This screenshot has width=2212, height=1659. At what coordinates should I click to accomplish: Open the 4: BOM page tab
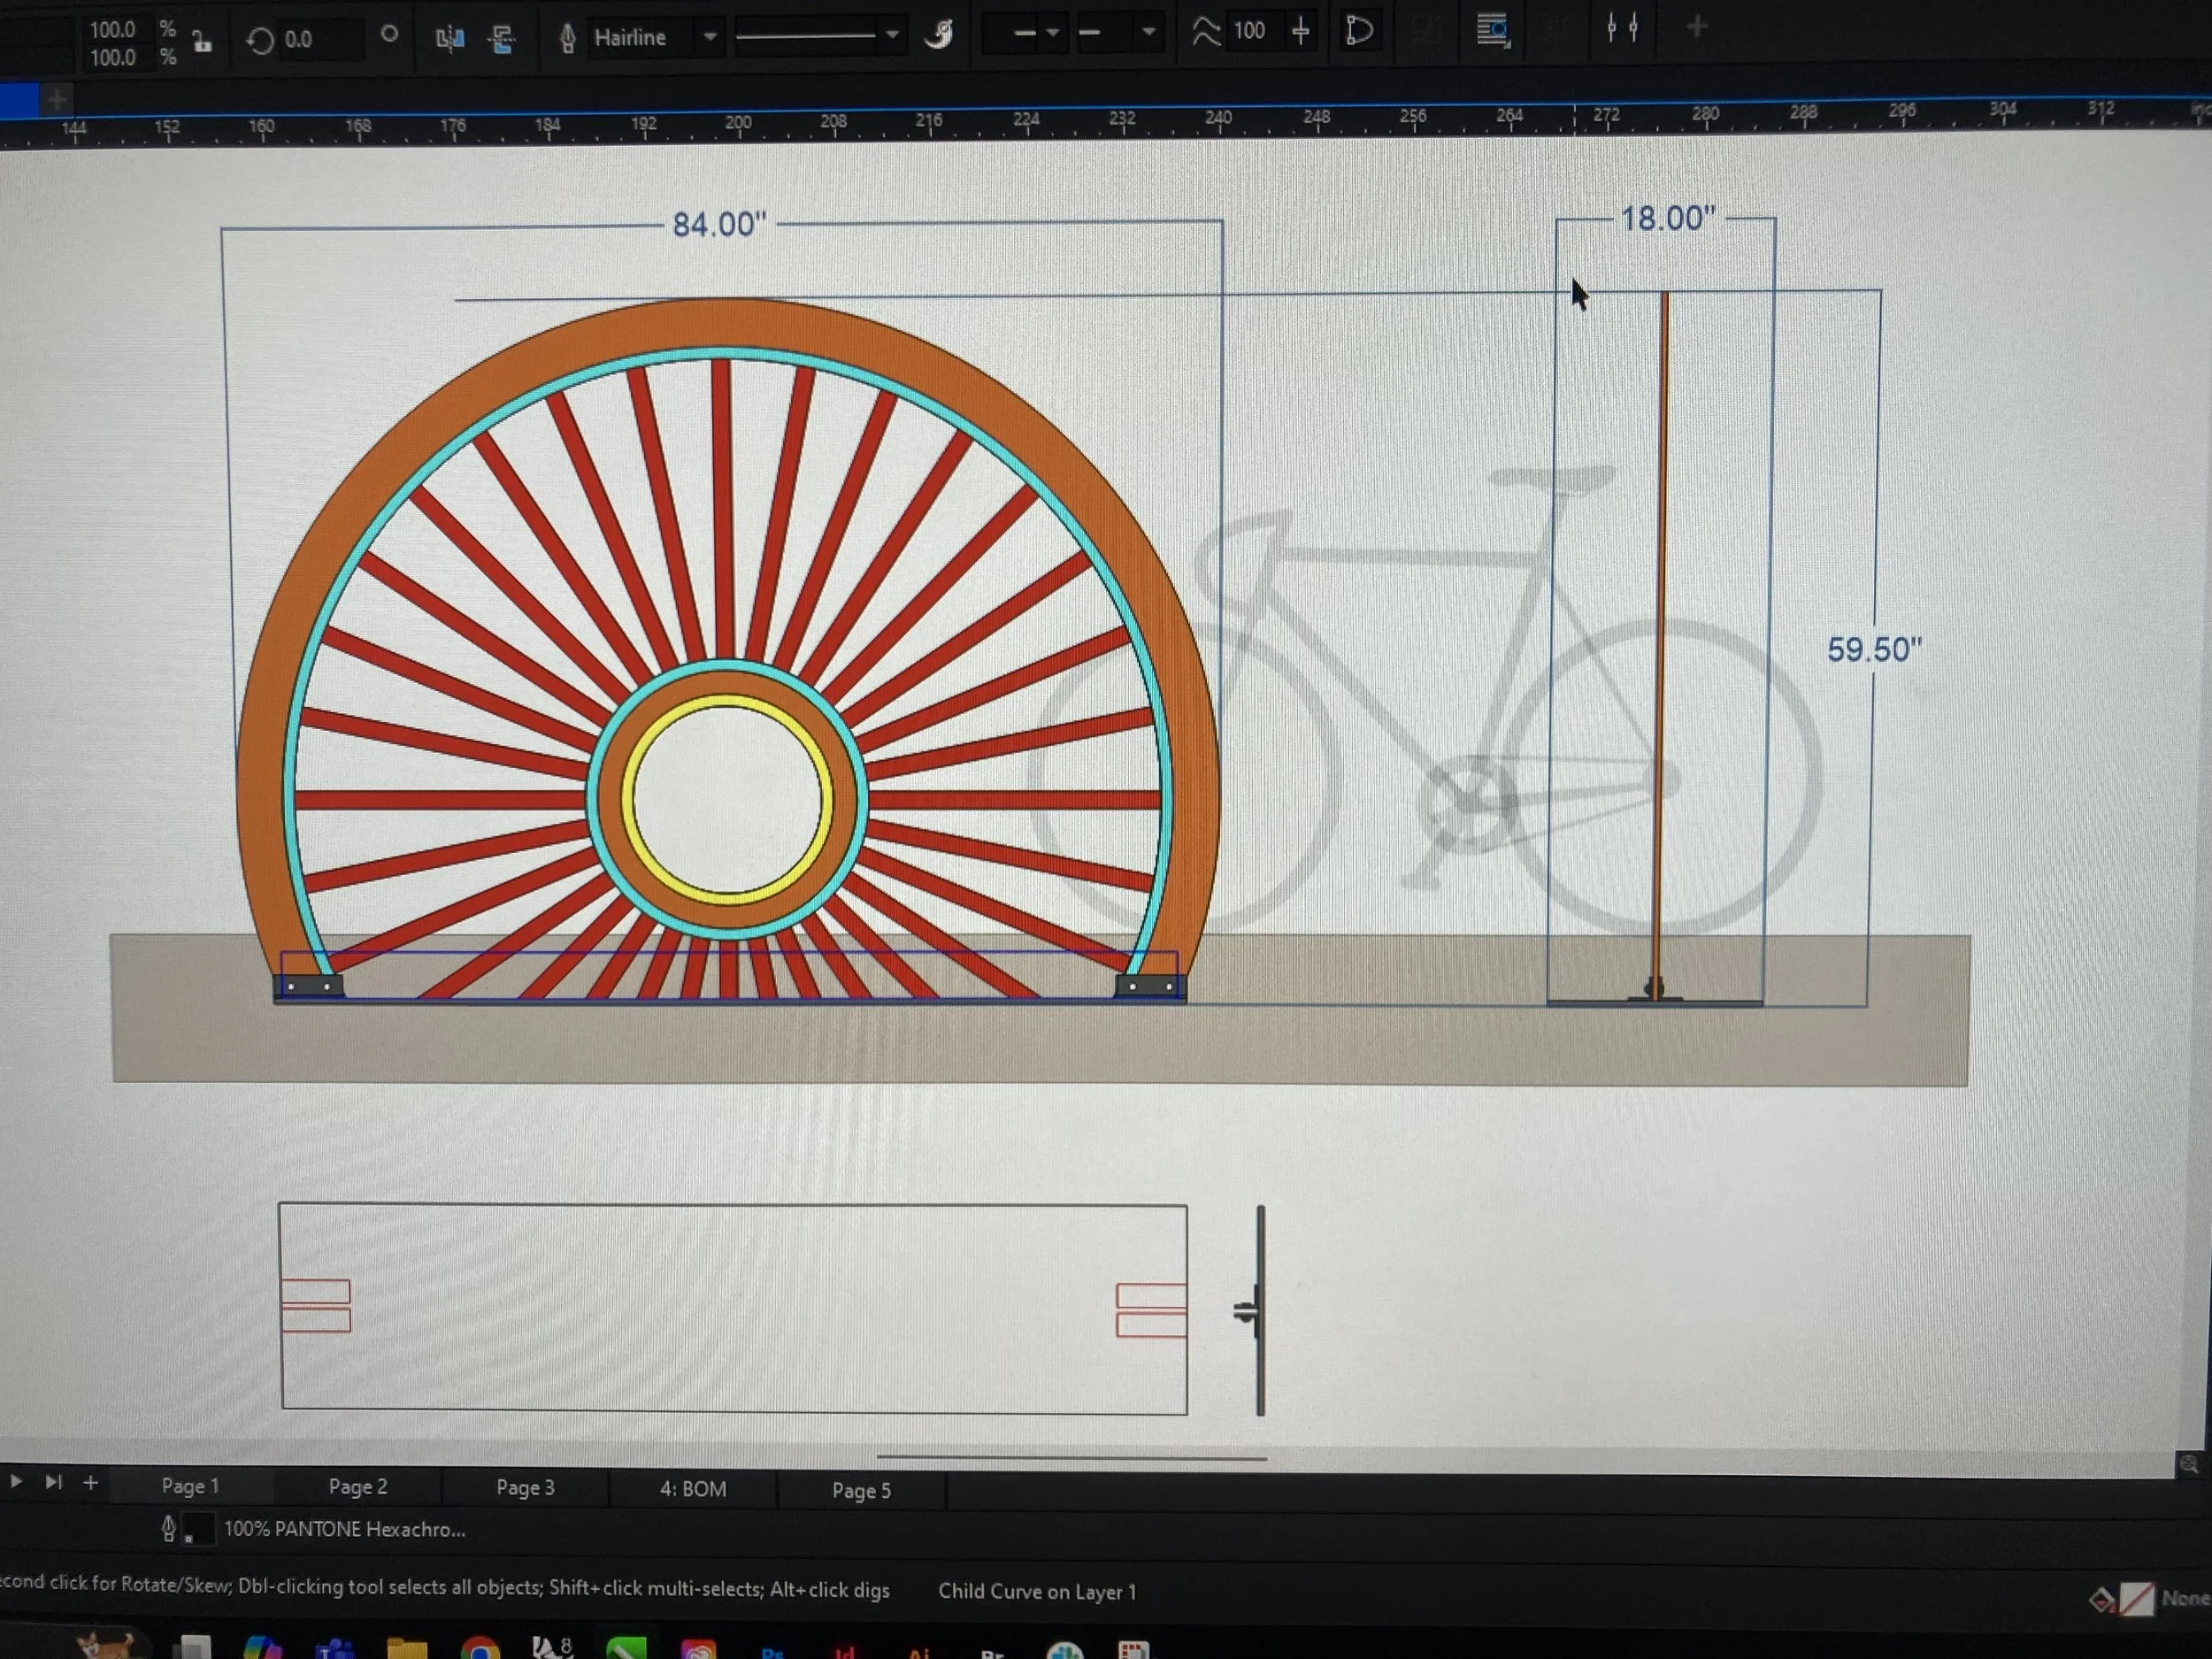click(x=692, y=1489)
